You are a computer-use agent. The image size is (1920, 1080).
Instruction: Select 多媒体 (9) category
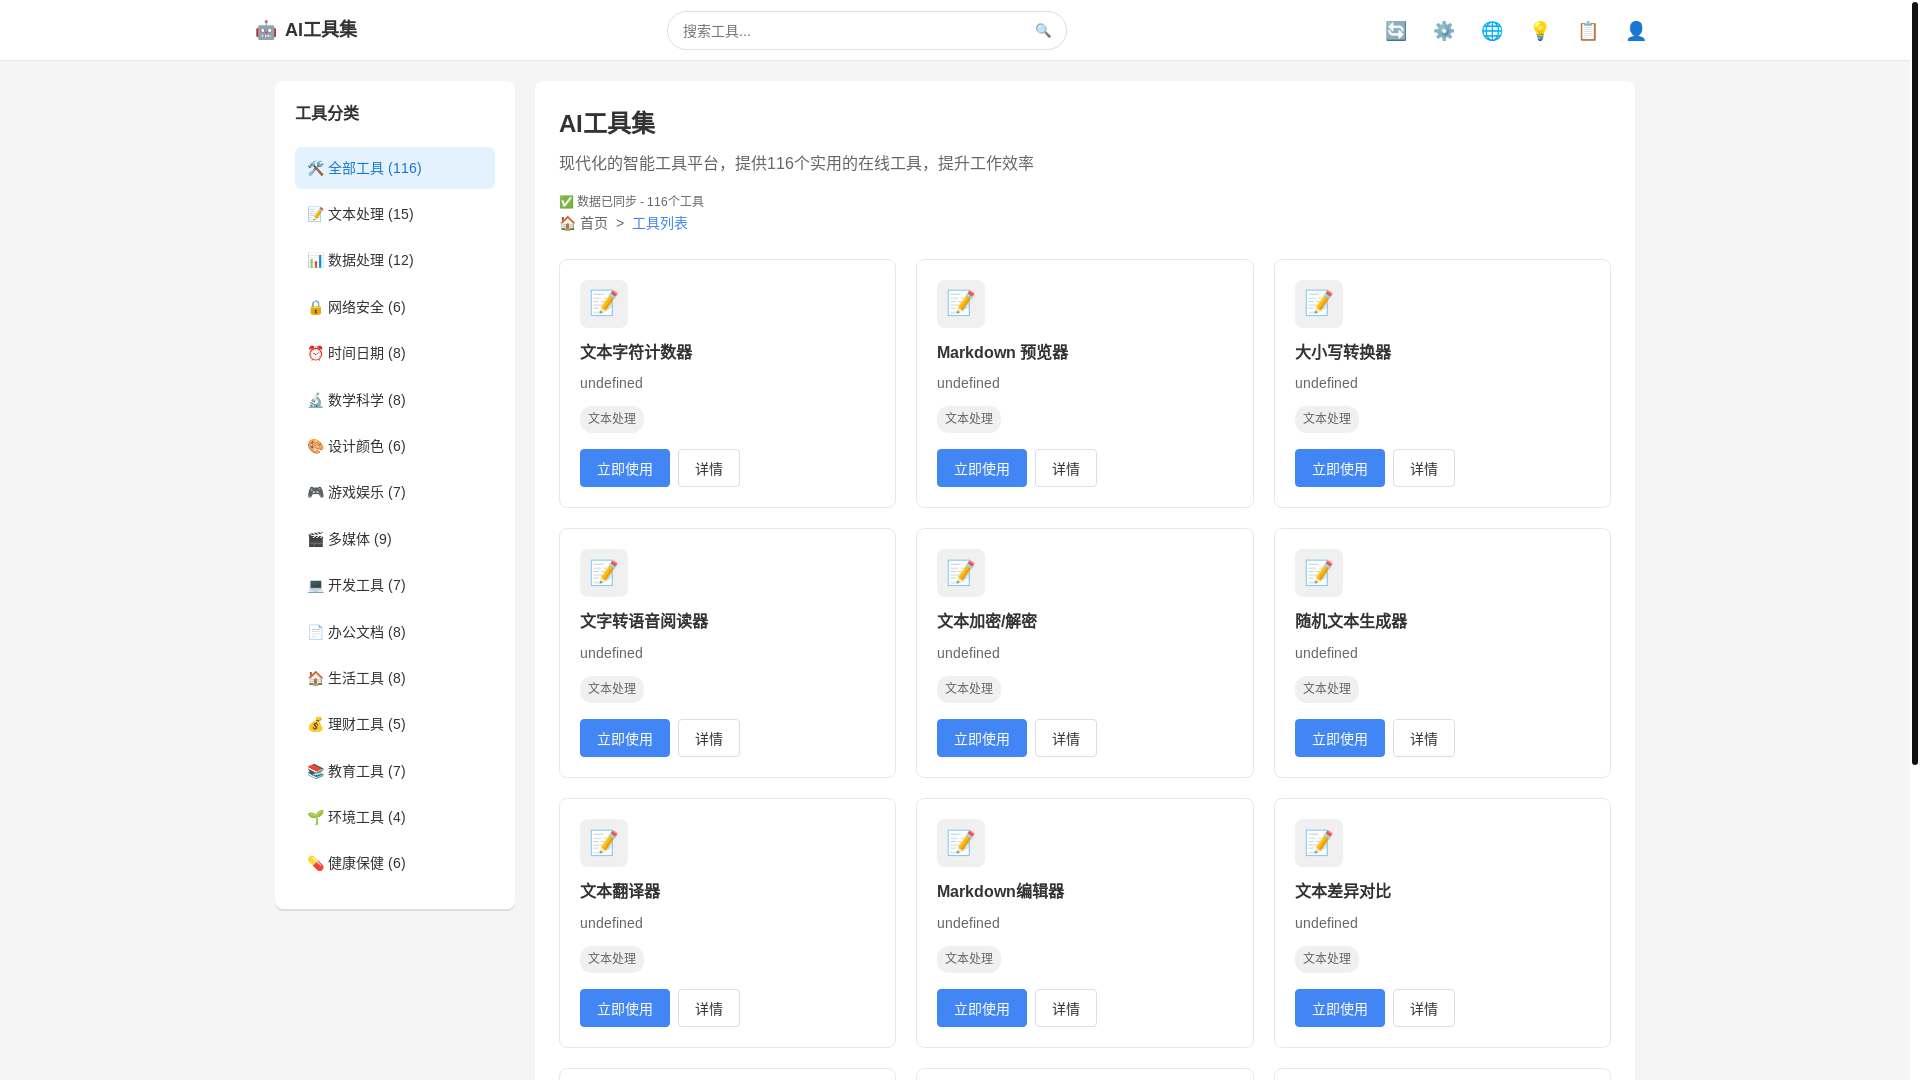[x=395, y=539]
